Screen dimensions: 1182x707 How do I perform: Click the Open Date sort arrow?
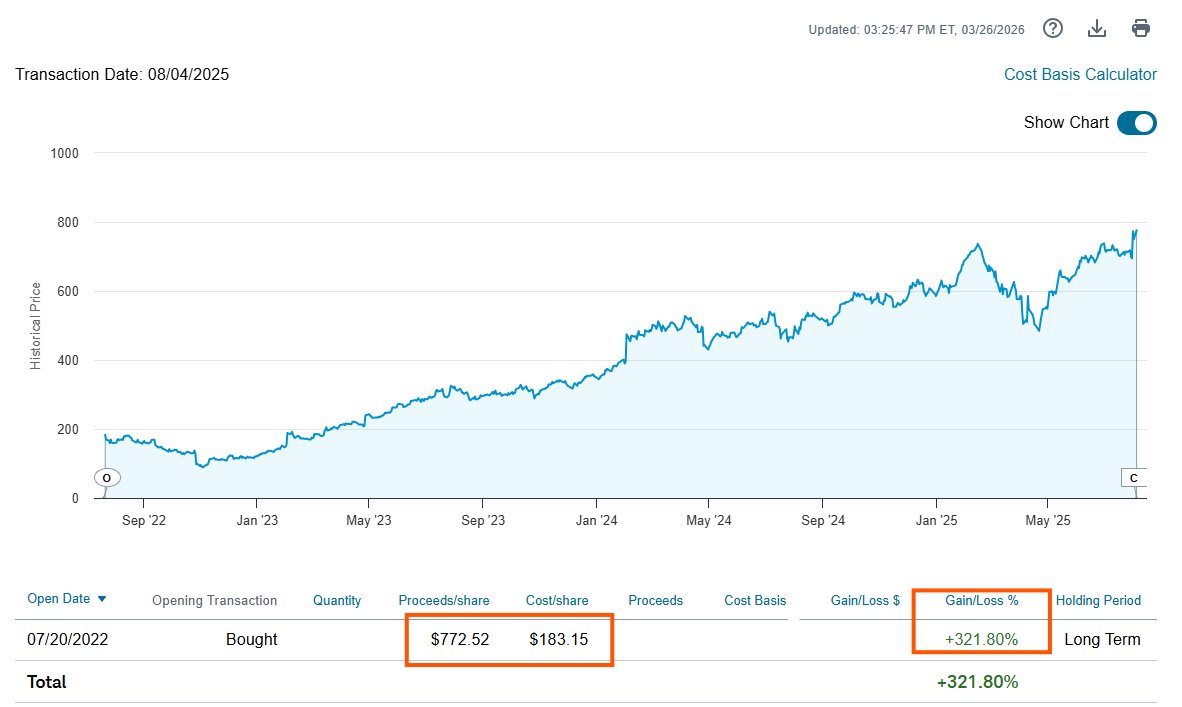[102, 598]
